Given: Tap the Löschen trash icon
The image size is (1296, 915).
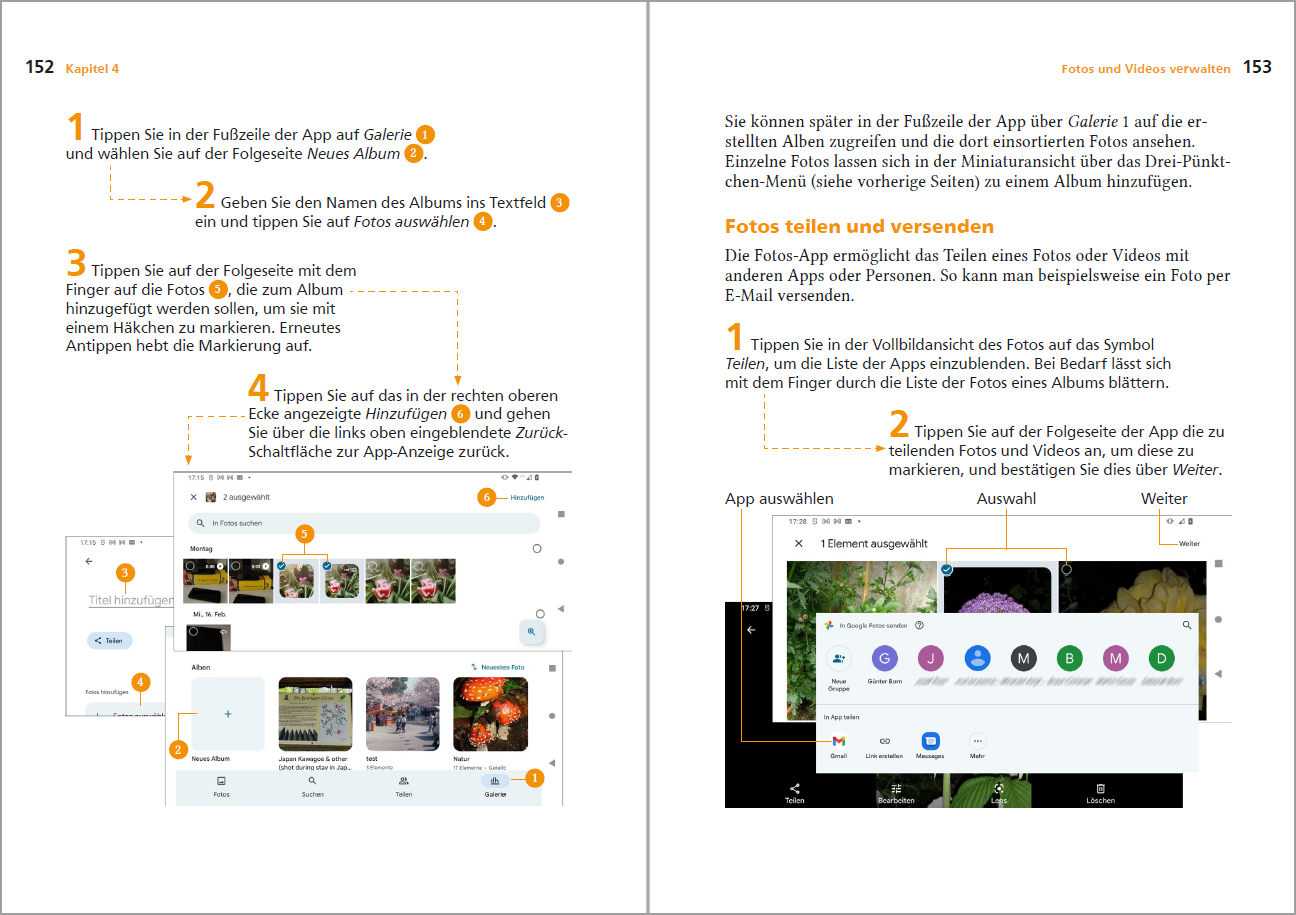Looking at the screenshot, I should click(x=1100, y=789).
